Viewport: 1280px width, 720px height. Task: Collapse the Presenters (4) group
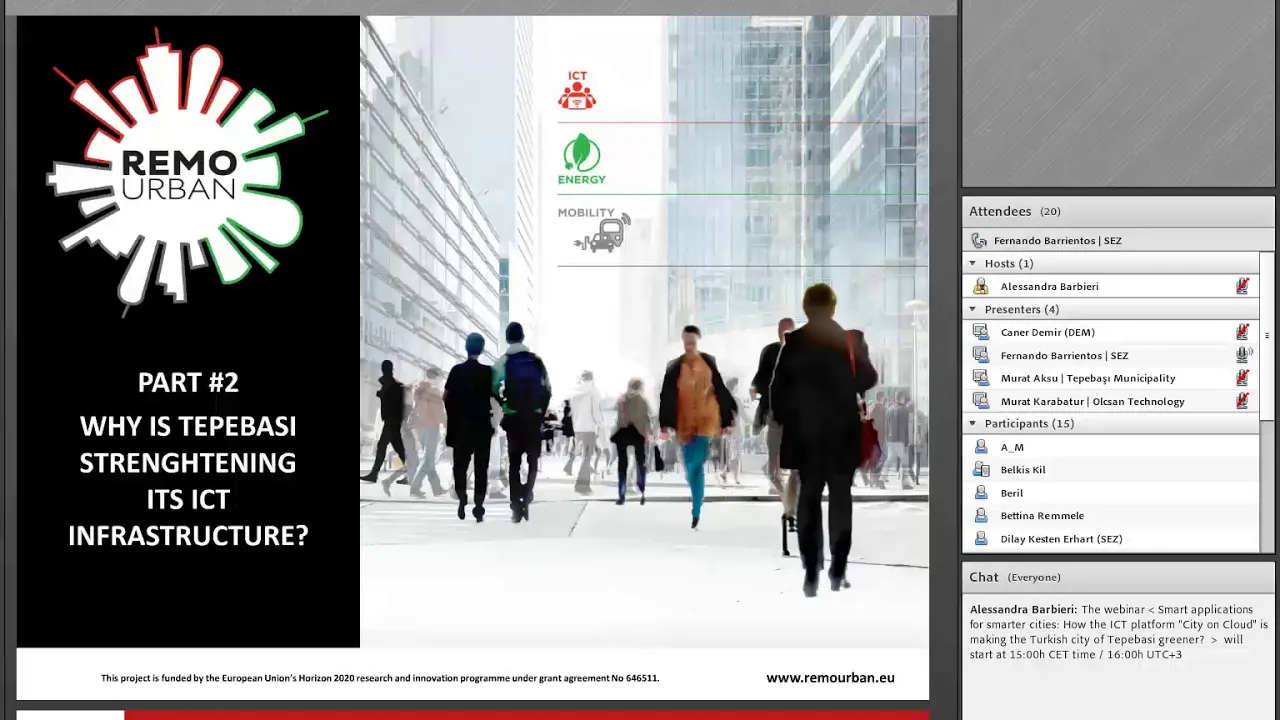(x=972, y=310)
